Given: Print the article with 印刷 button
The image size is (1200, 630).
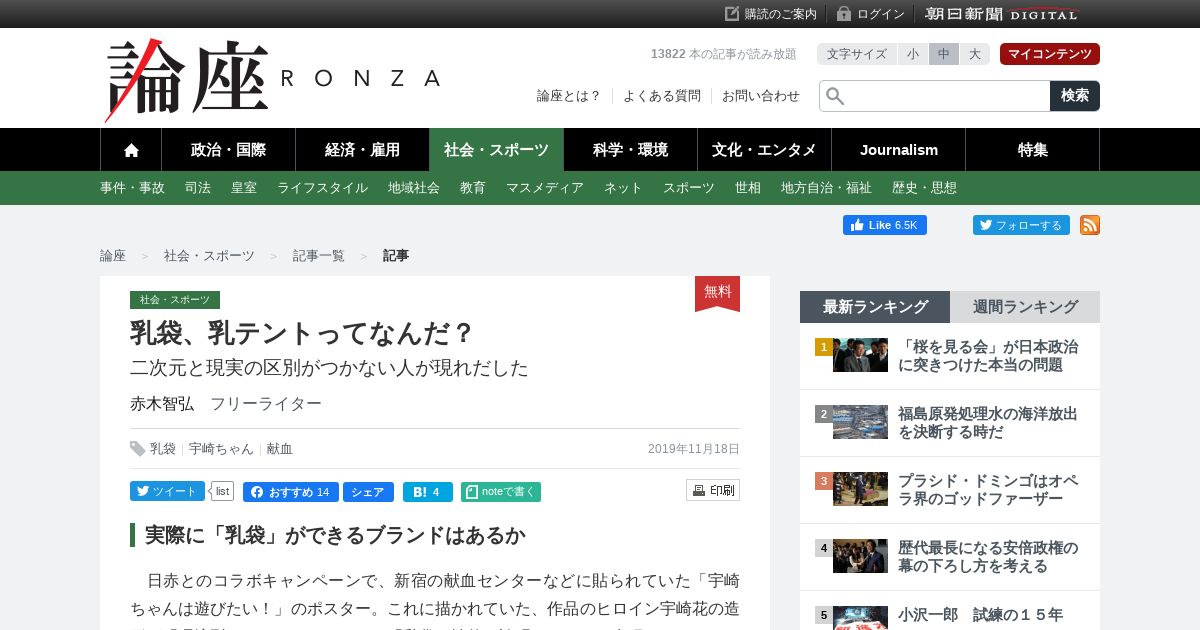Looking at the screenshot, I should pyautogui.click(x=713, y=490).
